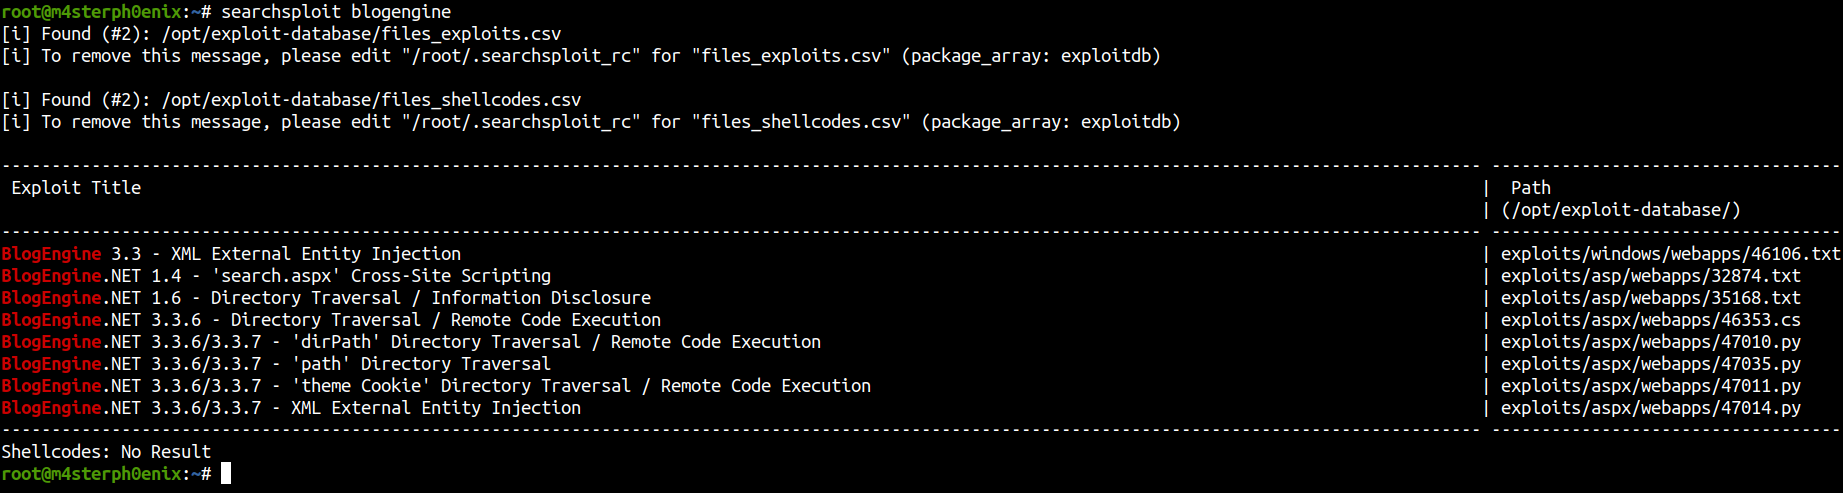Click exploits/asp/webapps/35168.txt path
1843x493 pixels.
click(x=1650, y=298)
